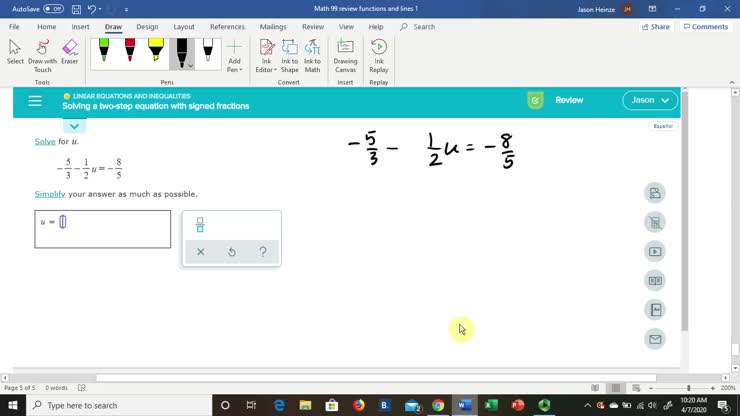The width and height of the screenshot is (740, 416).
Task: Select the red pen
Action: (x=130, y=50)
